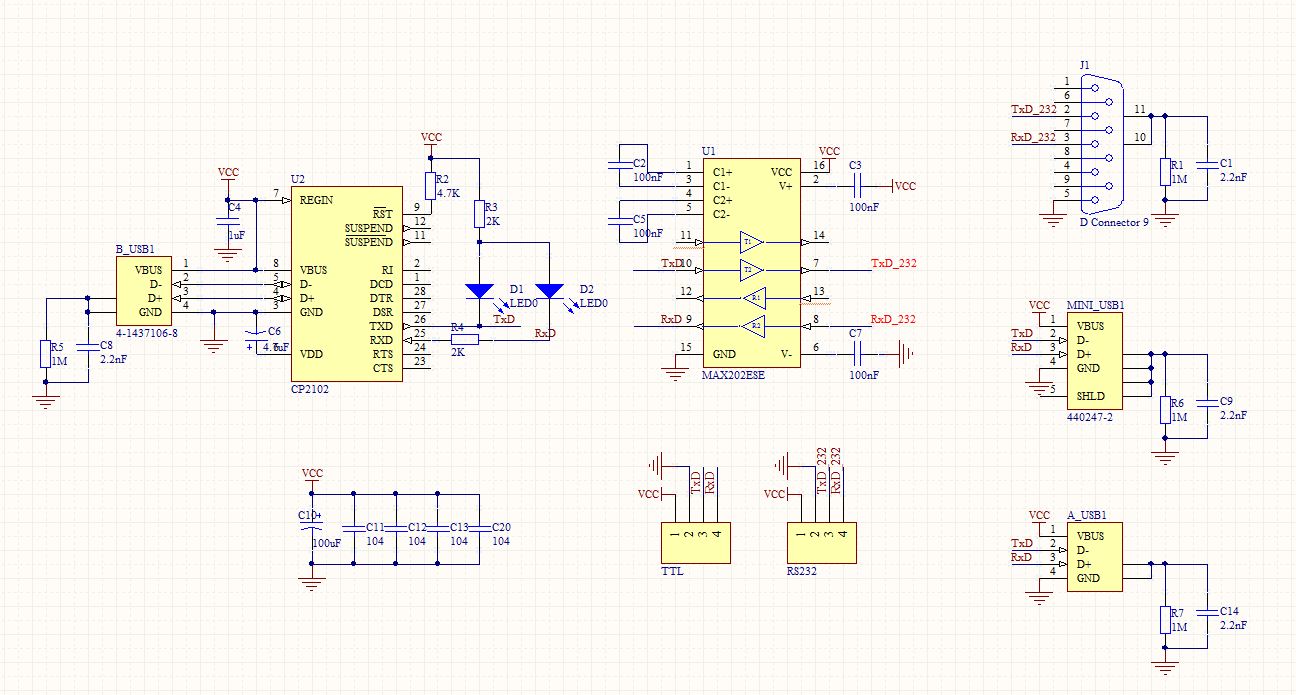The height and width of the screenshot is (695, 1296).
Task: Click the "C2+" pin label on U1
Action: pyautogui.click(x=723, y=200)
